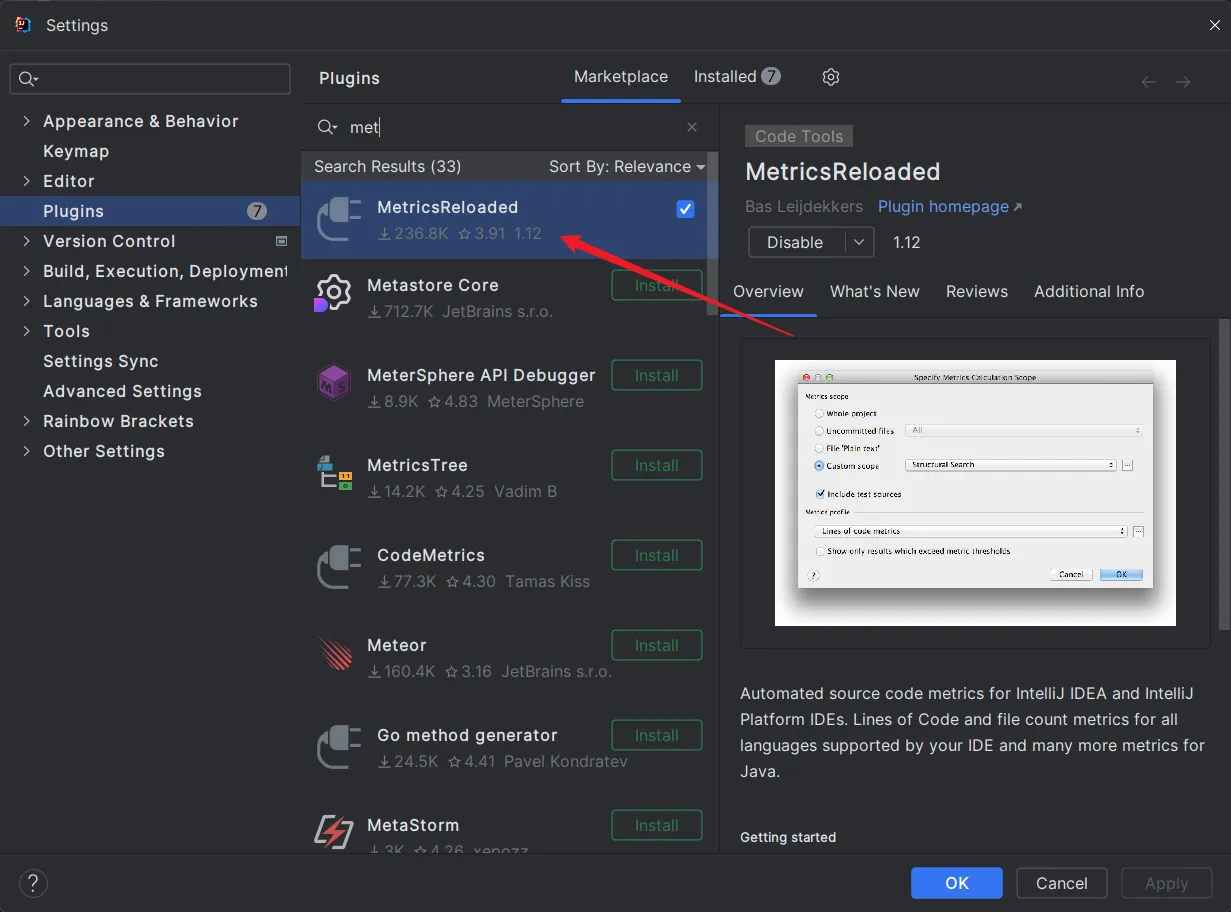Open search history magnifier in plugin search
This screenshot has width=1231, height=912.
coord(327,127)
